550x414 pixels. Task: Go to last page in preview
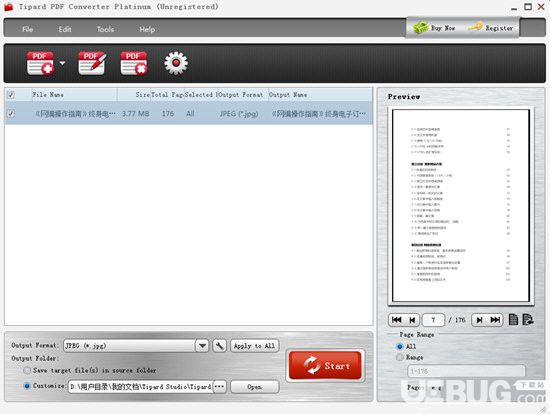(495, 320)
